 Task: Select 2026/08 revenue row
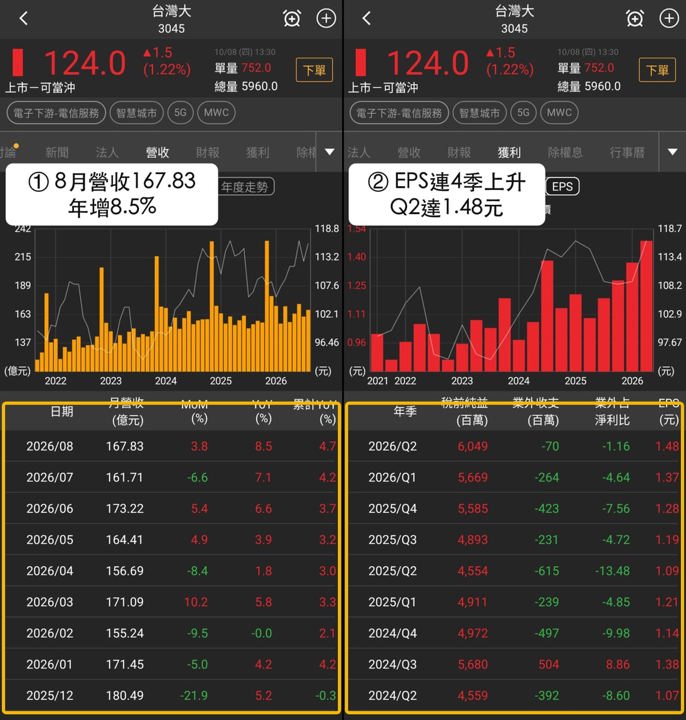[x=171, y=446]
